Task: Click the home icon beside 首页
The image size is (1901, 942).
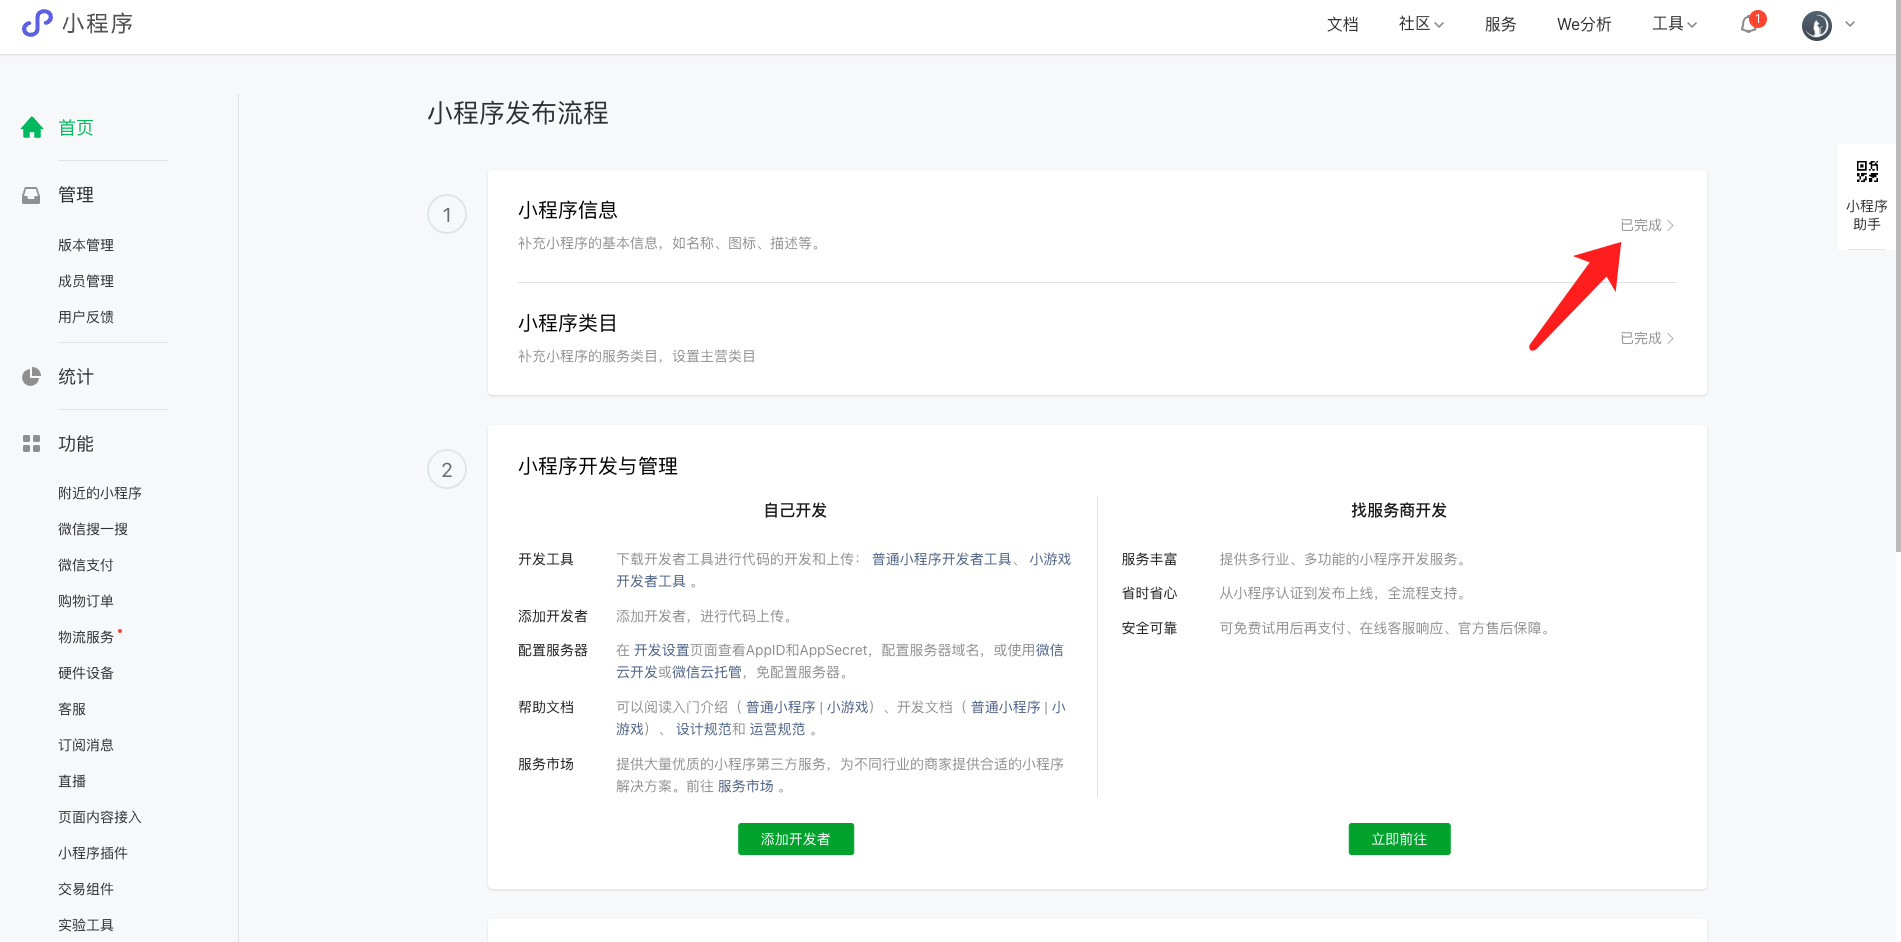Action: (32, 127)
